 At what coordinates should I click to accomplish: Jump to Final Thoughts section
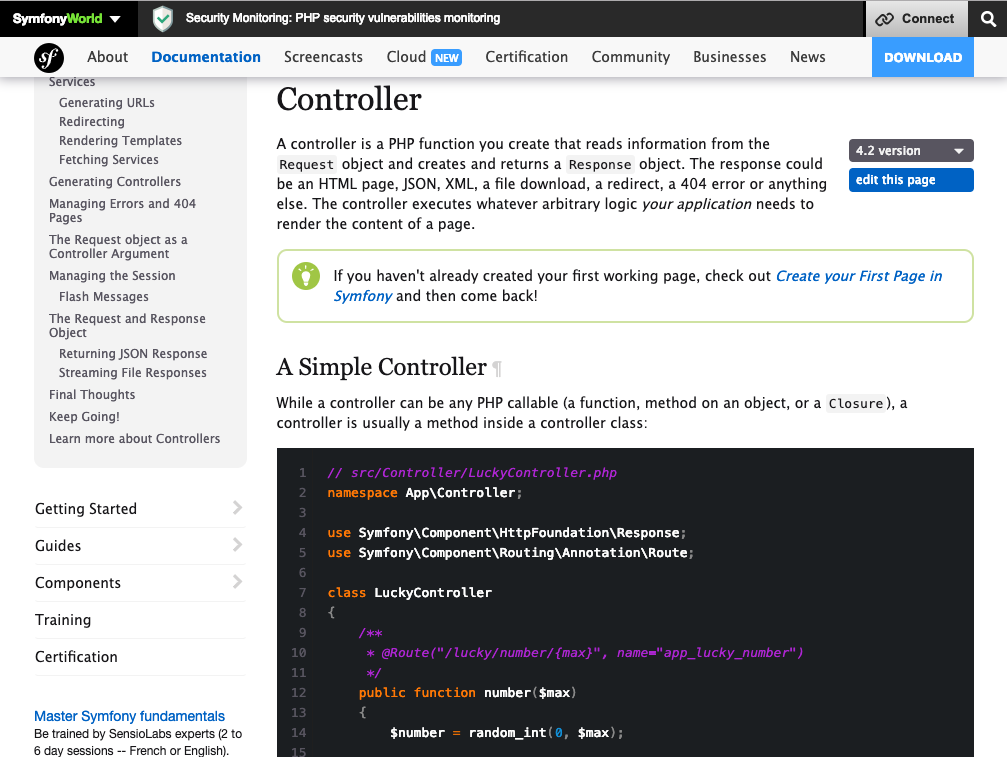(x=92, y=395)
